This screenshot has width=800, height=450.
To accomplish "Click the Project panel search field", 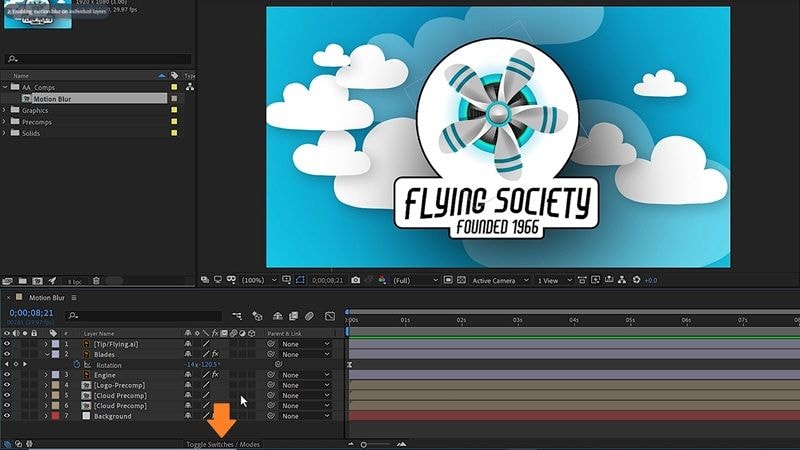I will tap(98, 59).
